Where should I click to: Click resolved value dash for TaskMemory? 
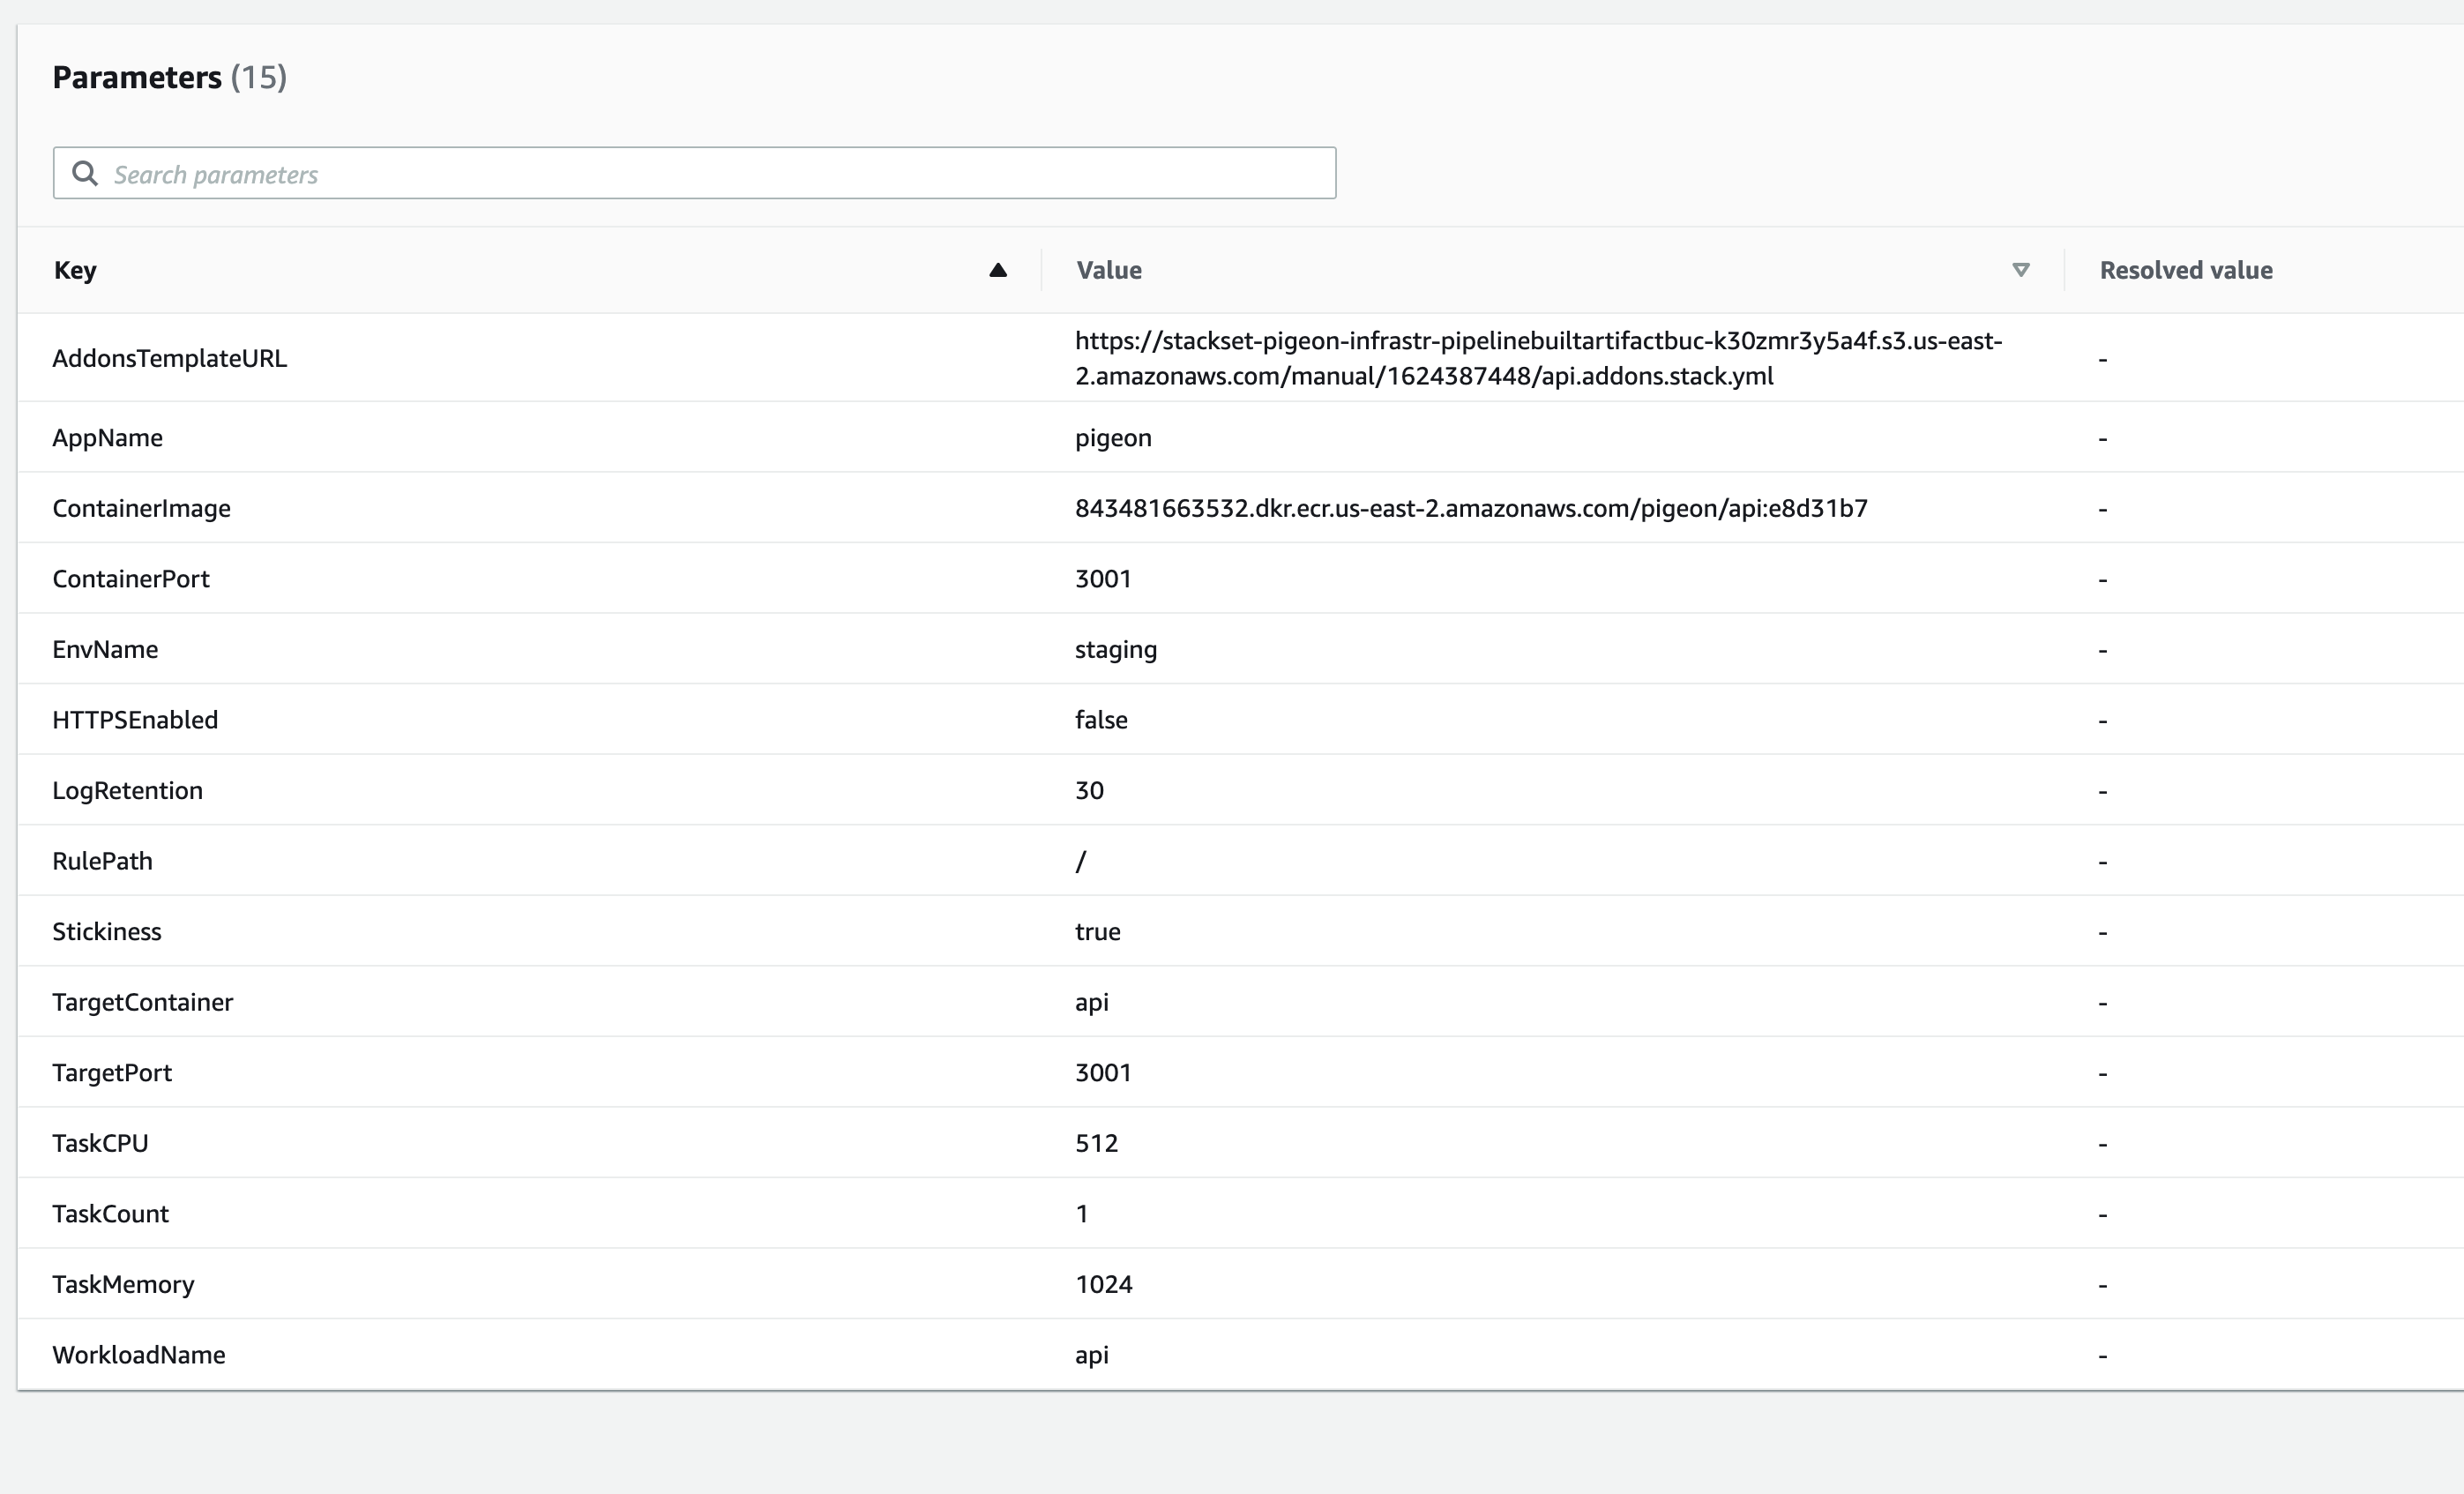[x=2103, y=1285]
